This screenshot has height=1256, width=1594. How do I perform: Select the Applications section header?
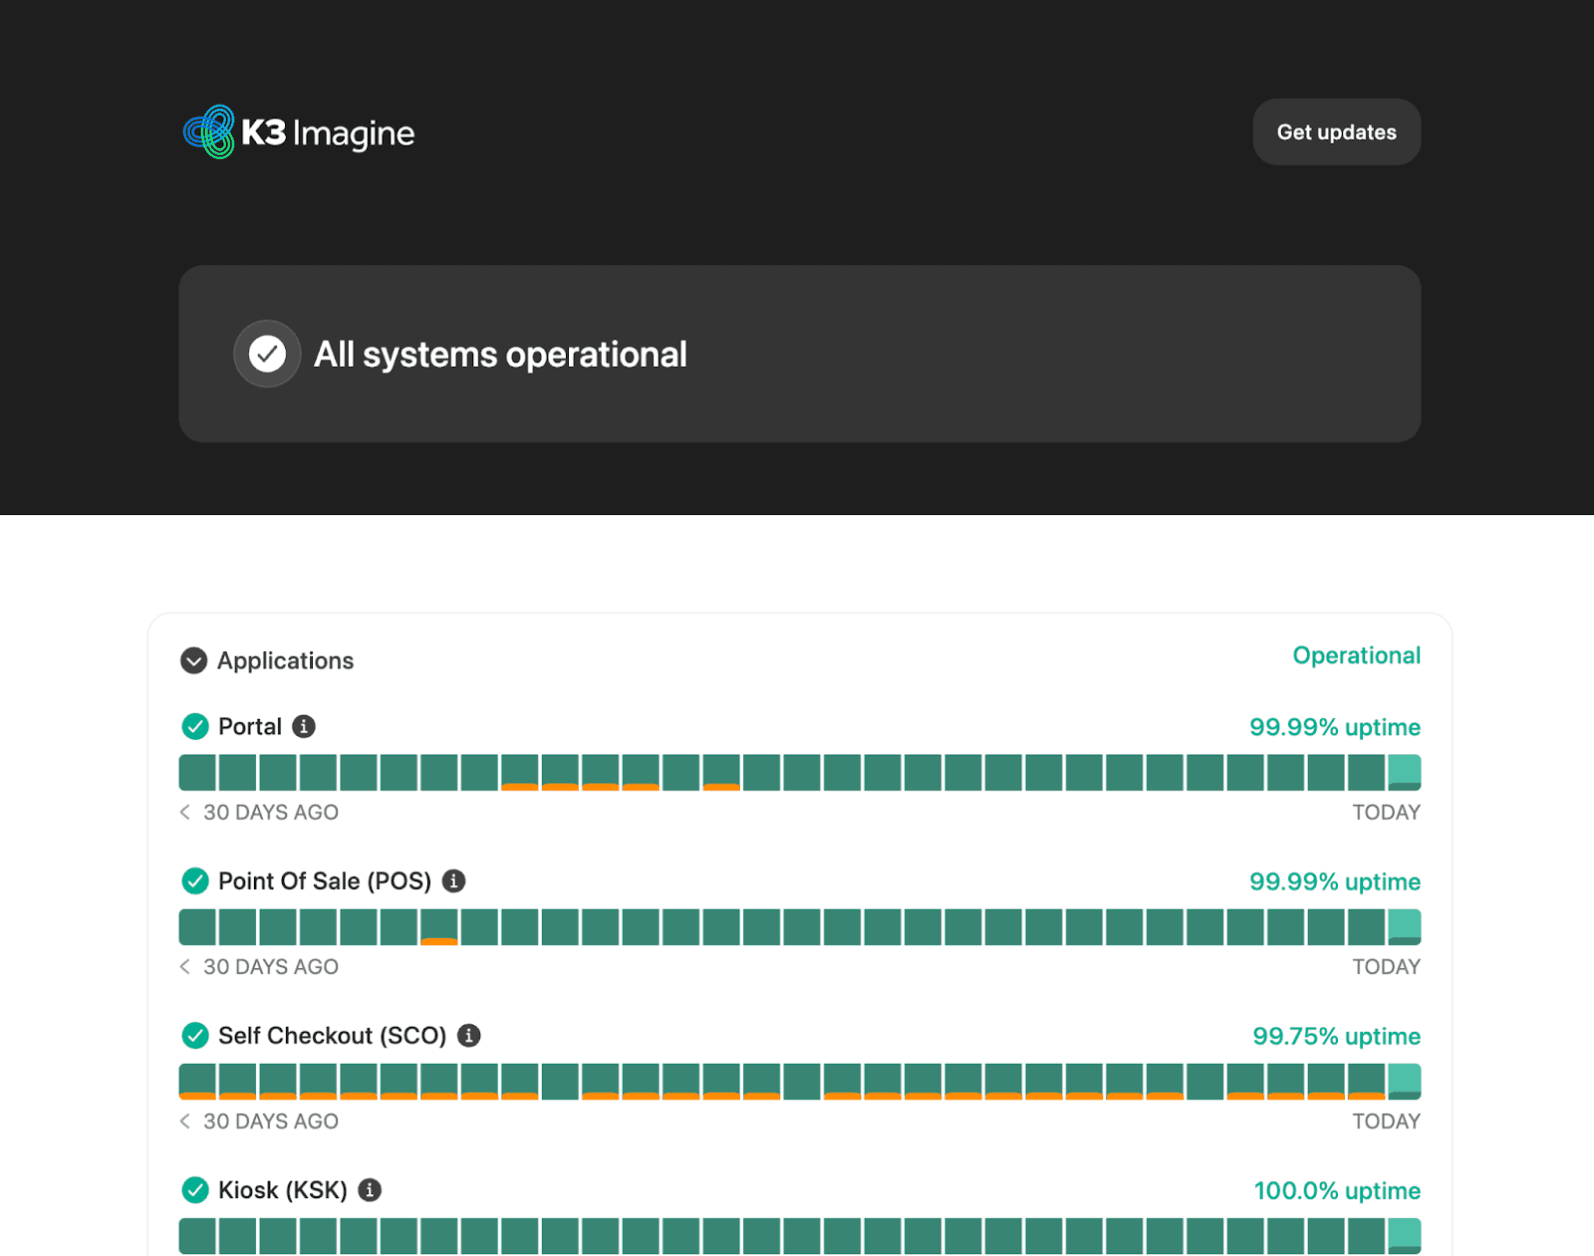(286, 660)
